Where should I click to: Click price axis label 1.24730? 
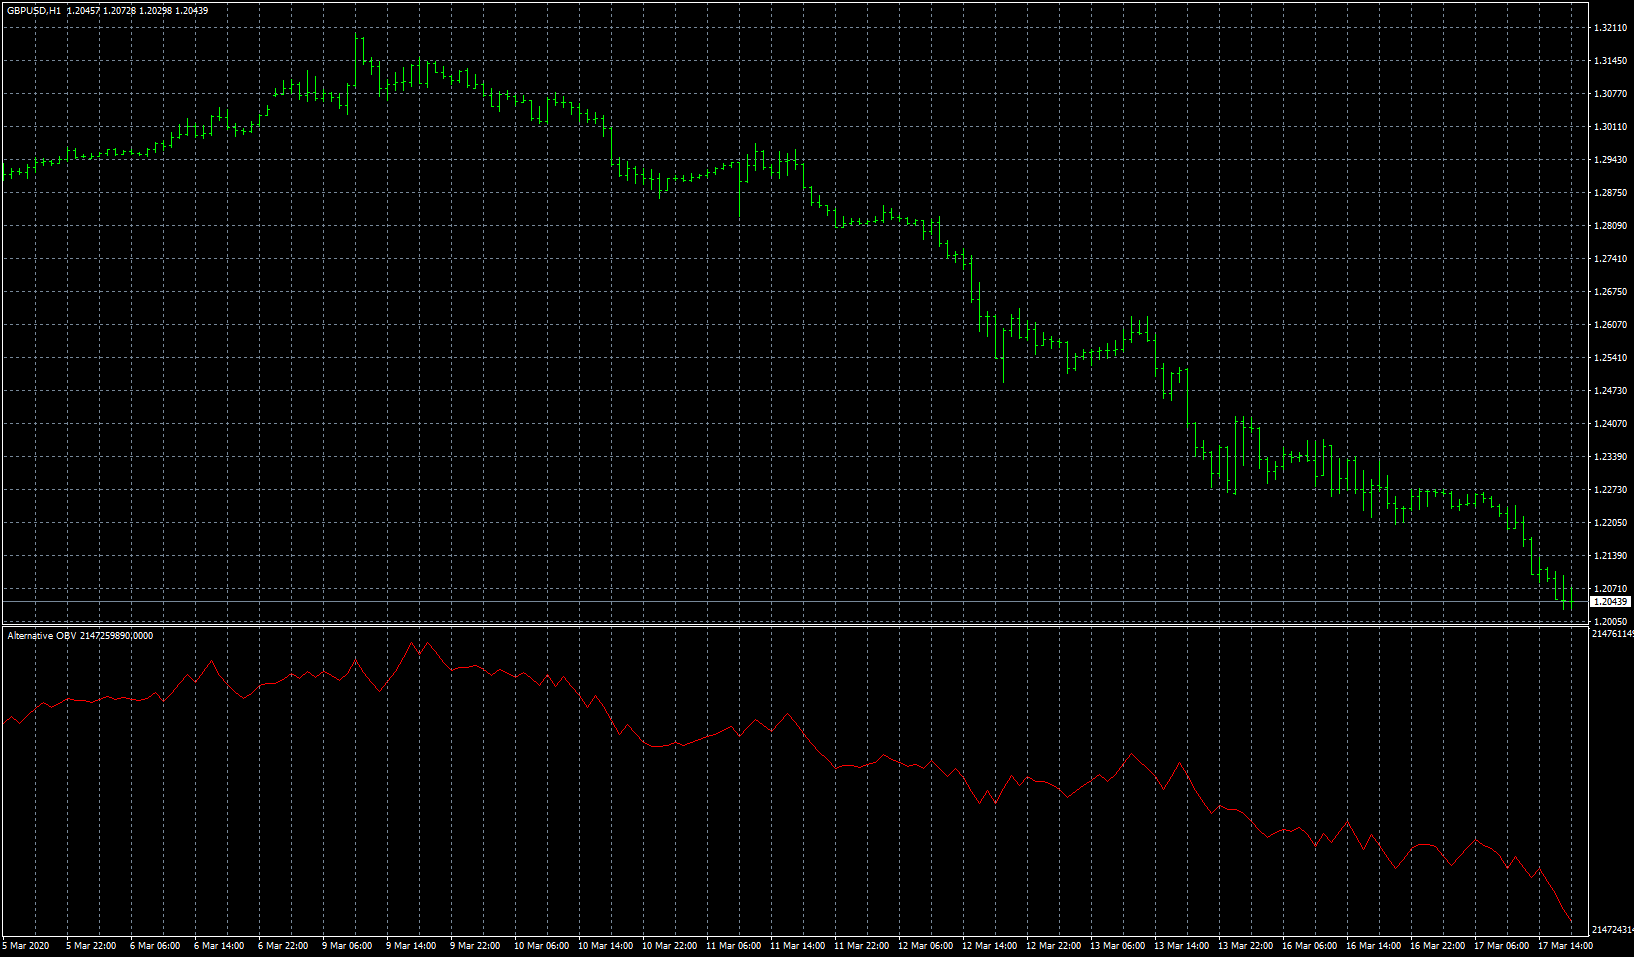(1609, 391)
